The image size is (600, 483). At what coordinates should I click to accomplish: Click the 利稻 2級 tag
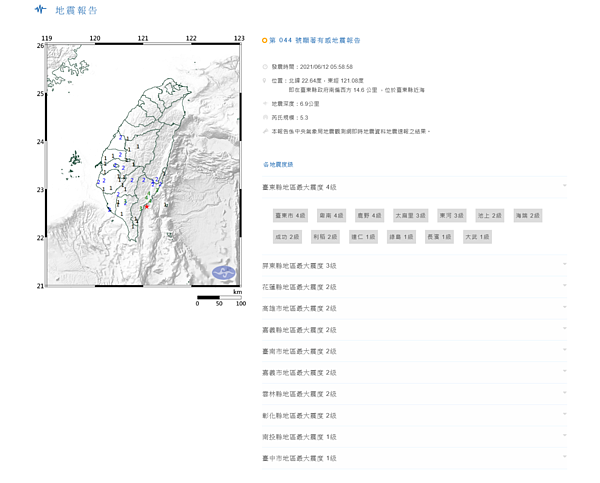tap(325, 237)
